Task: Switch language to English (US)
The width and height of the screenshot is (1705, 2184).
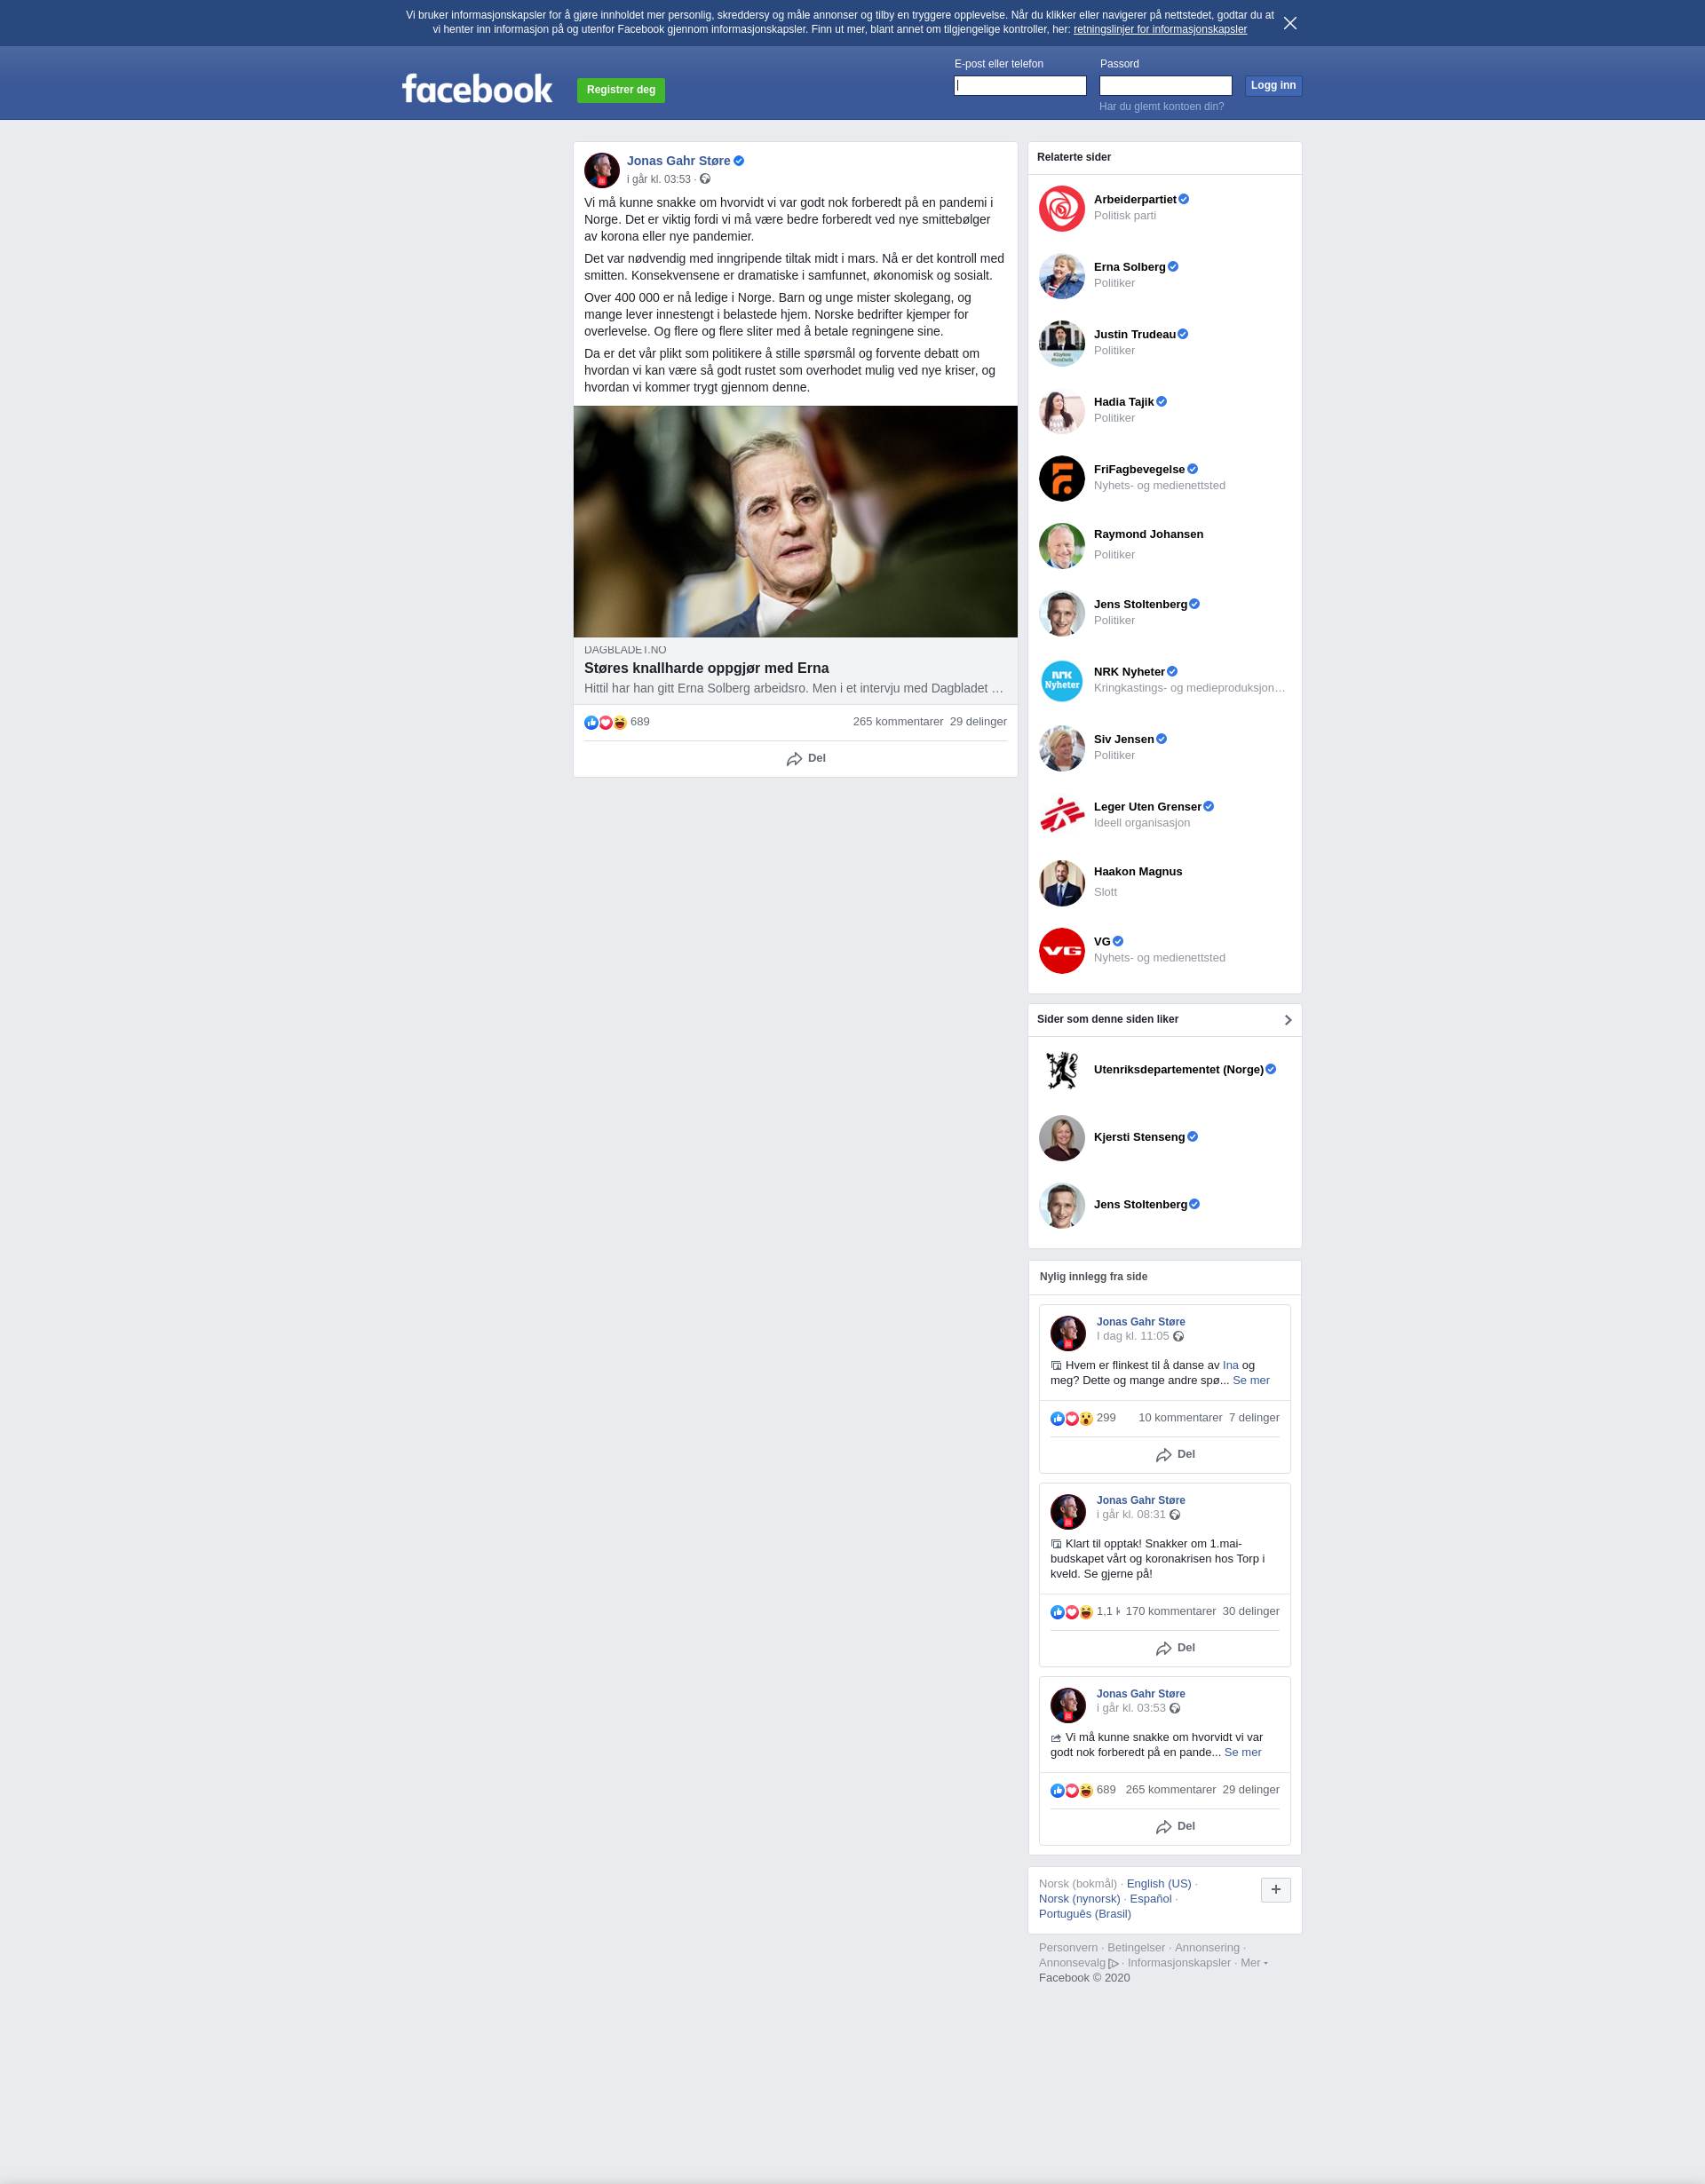Action: point(1158,1884)
